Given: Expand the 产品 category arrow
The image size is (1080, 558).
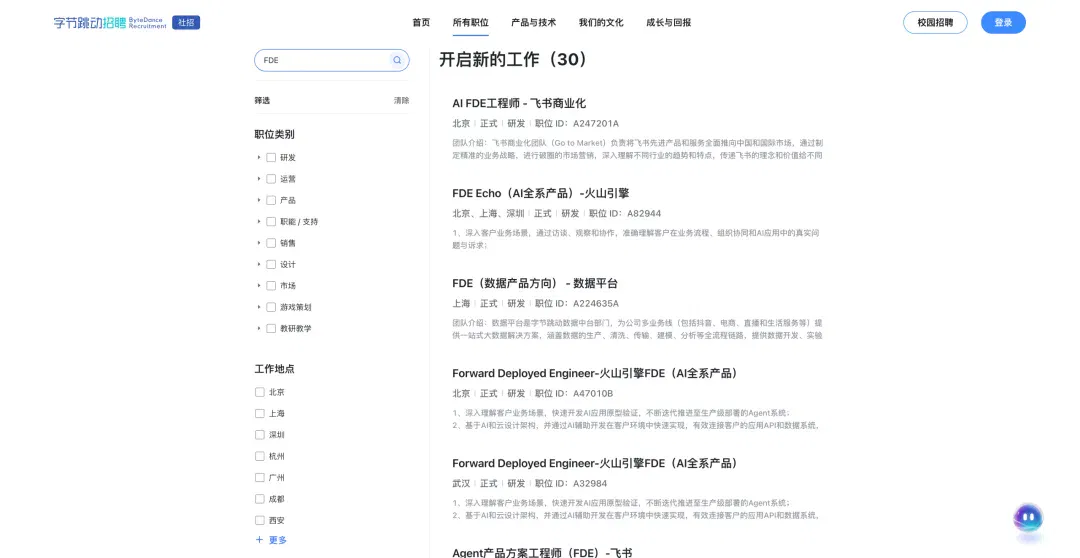Looking at the screenshot, I should pos(259,200).
